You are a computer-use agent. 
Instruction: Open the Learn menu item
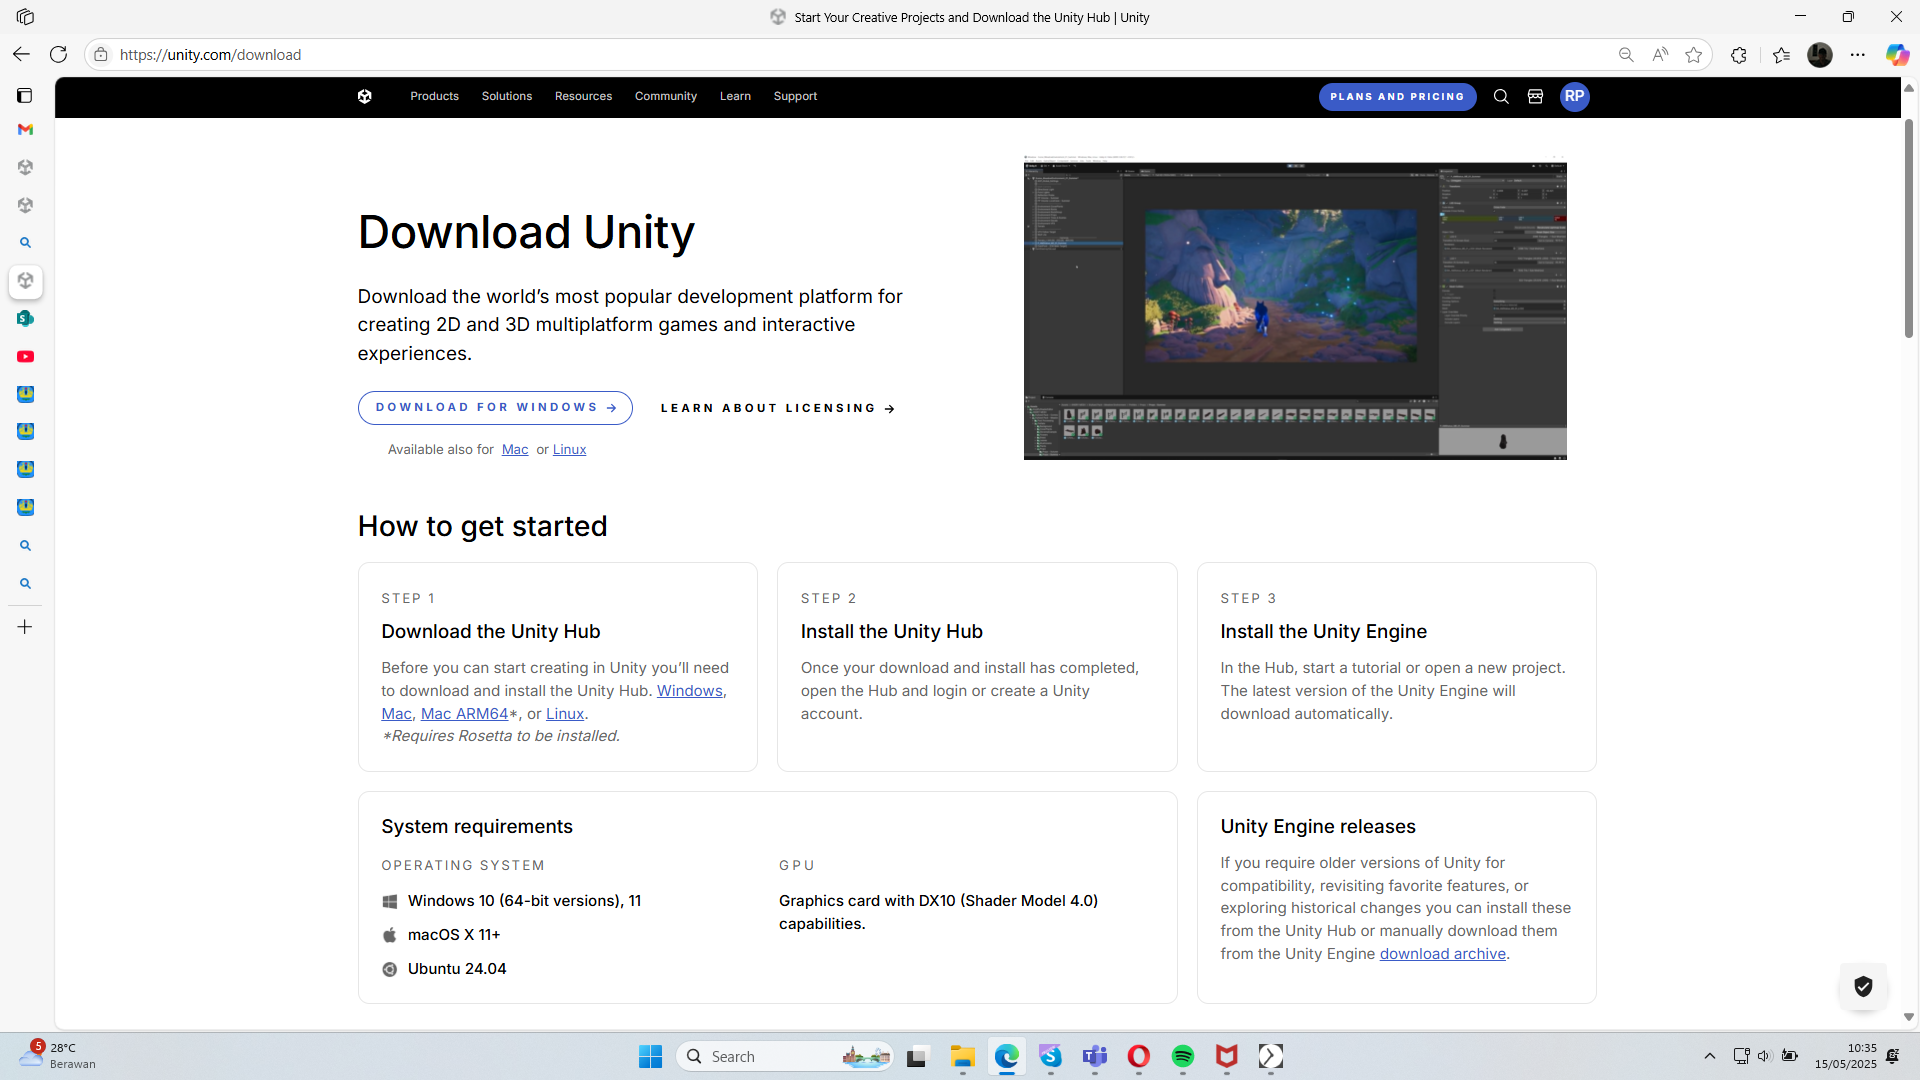coord(735,96)
